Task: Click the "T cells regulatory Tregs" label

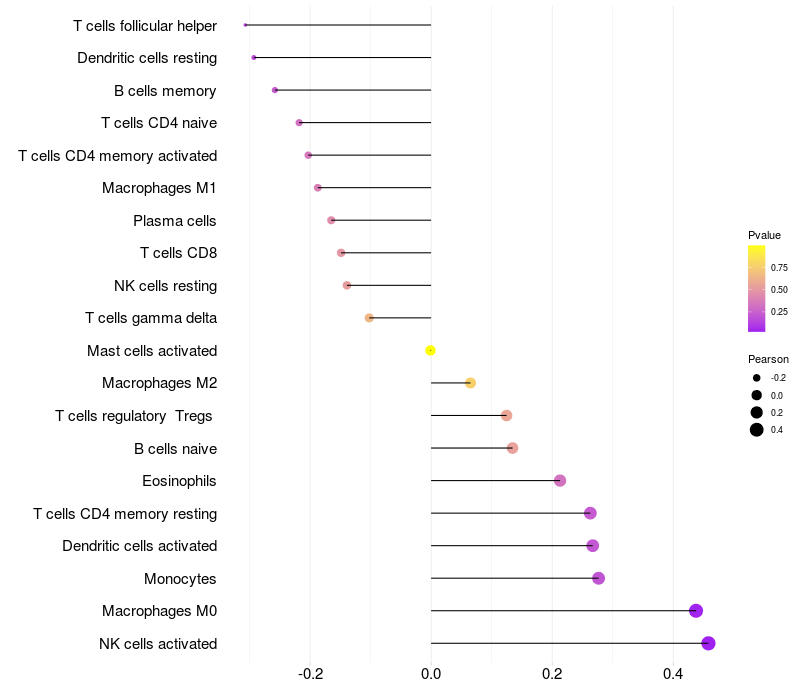Action: (134, 416)
